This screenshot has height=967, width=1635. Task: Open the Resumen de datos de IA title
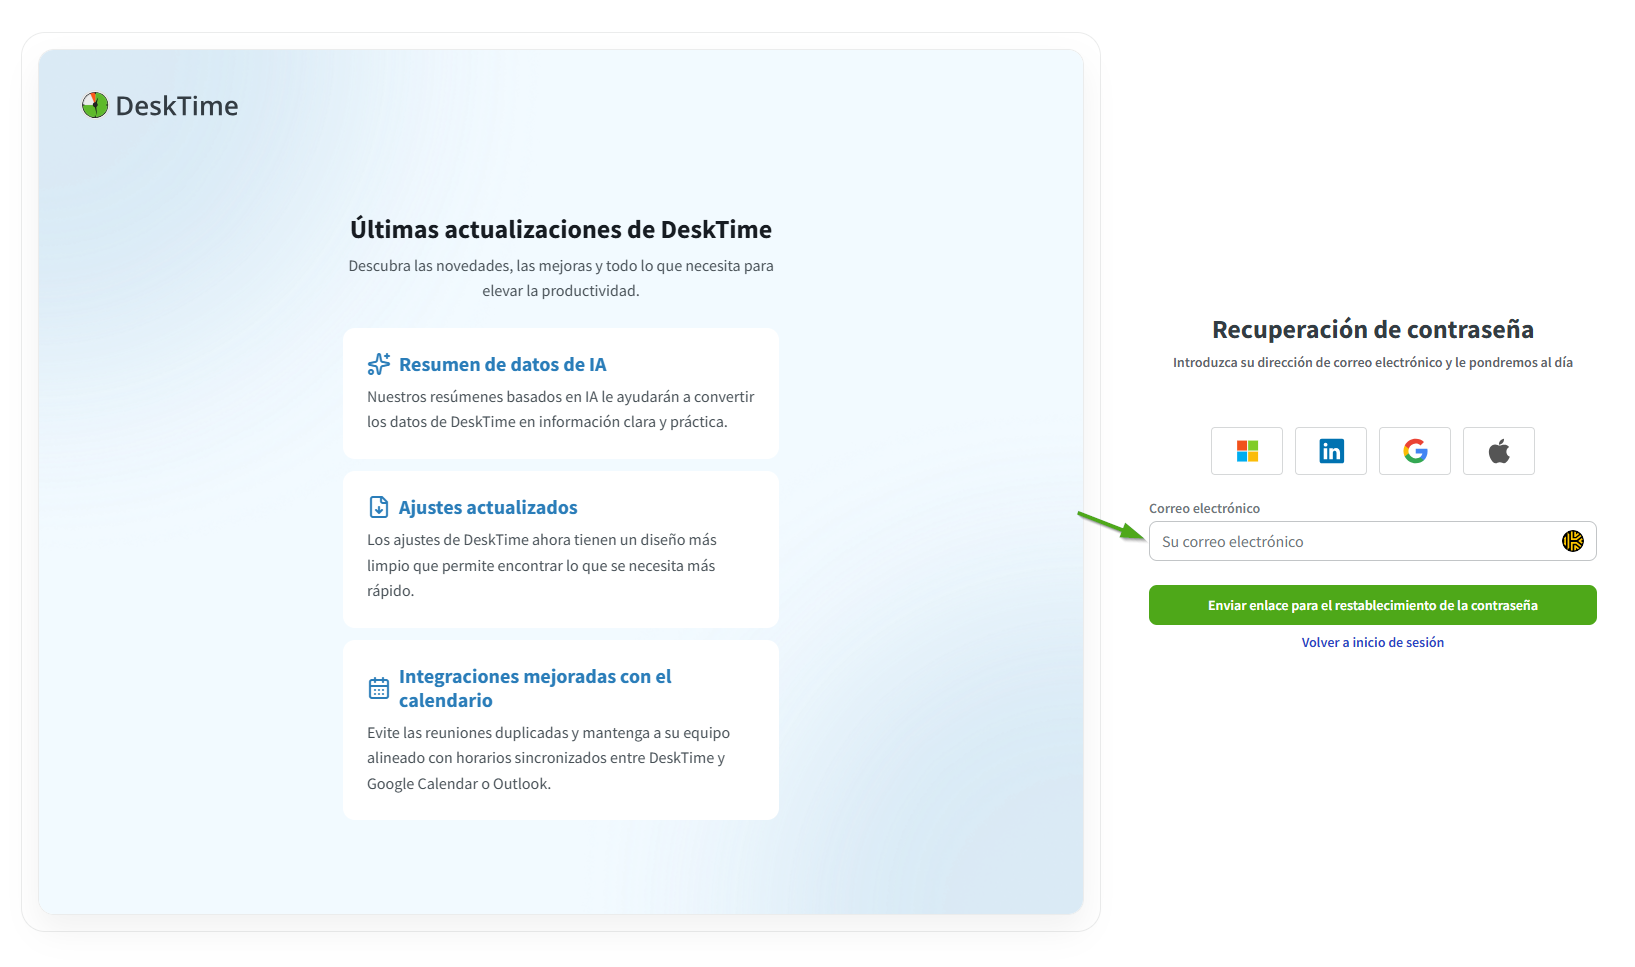point(502,365)
